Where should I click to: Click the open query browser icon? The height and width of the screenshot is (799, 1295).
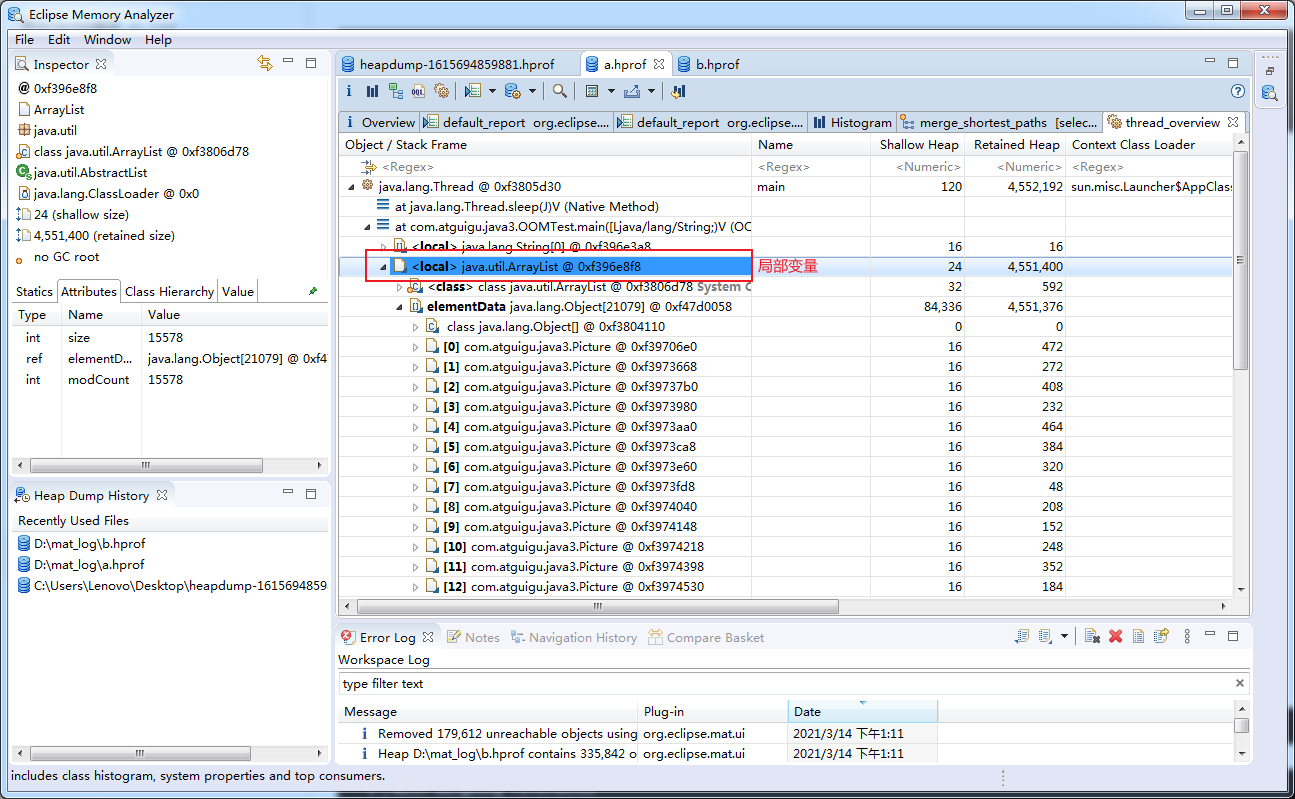[512, 91]
